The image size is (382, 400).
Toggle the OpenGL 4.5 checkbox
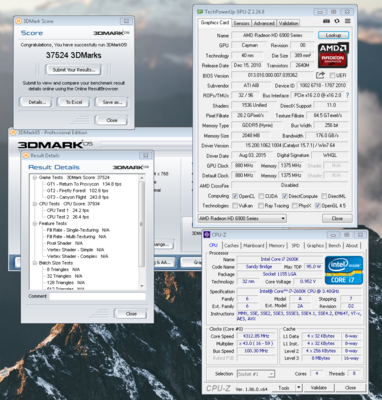tap(318, 206)
